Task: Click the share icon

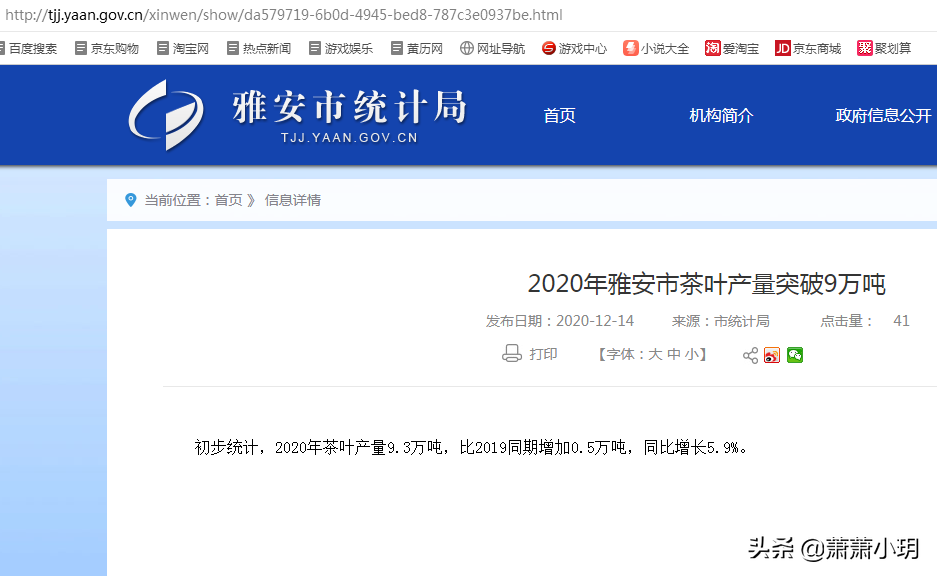Action: click(751, 355)
